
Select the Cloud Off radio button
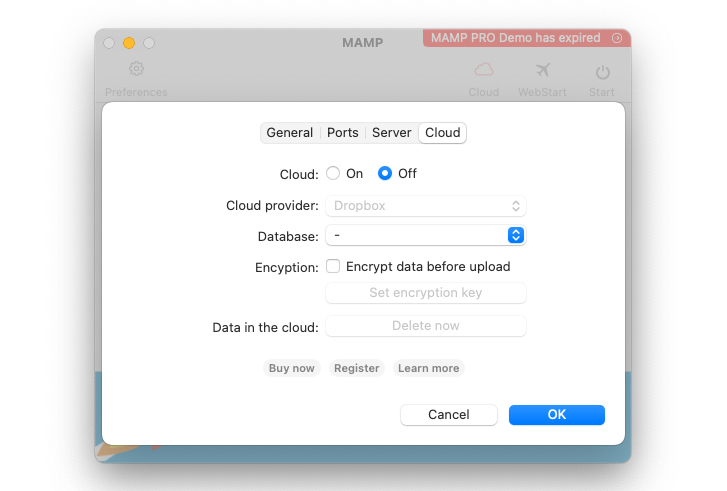[385, 173]
